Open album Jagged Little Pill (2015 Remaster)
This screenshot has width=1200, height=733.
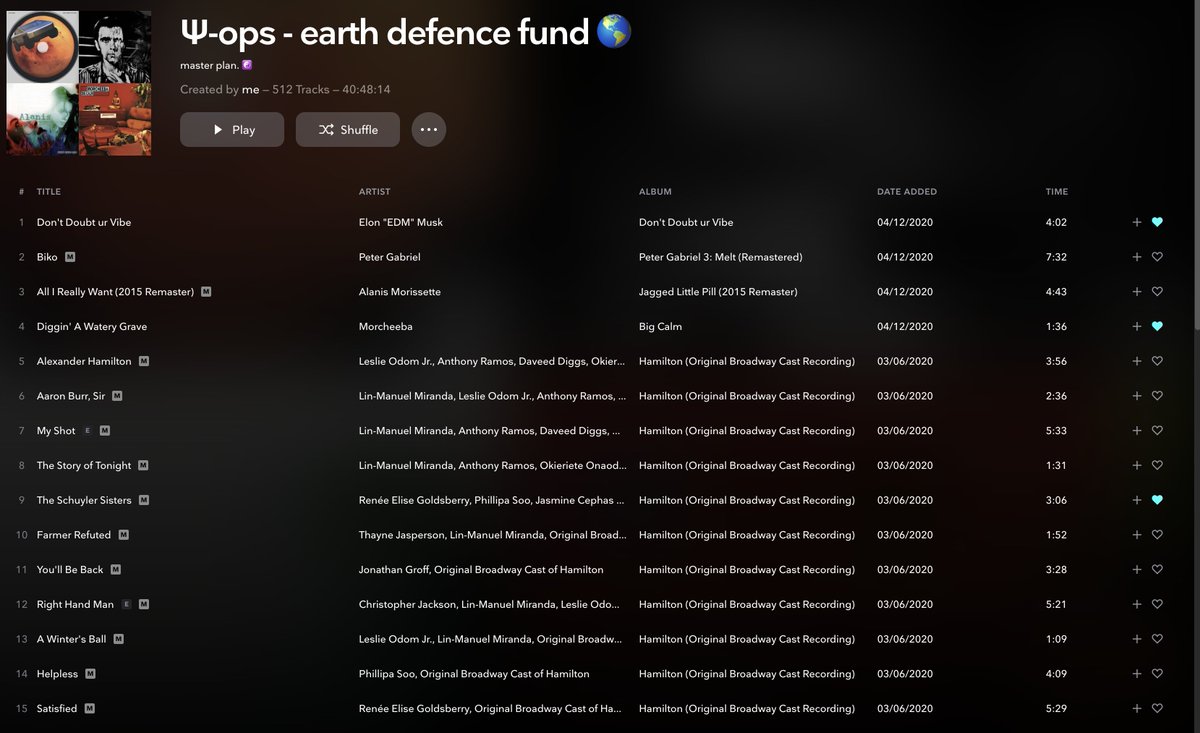pyautogui.click(x=718, y=292)
